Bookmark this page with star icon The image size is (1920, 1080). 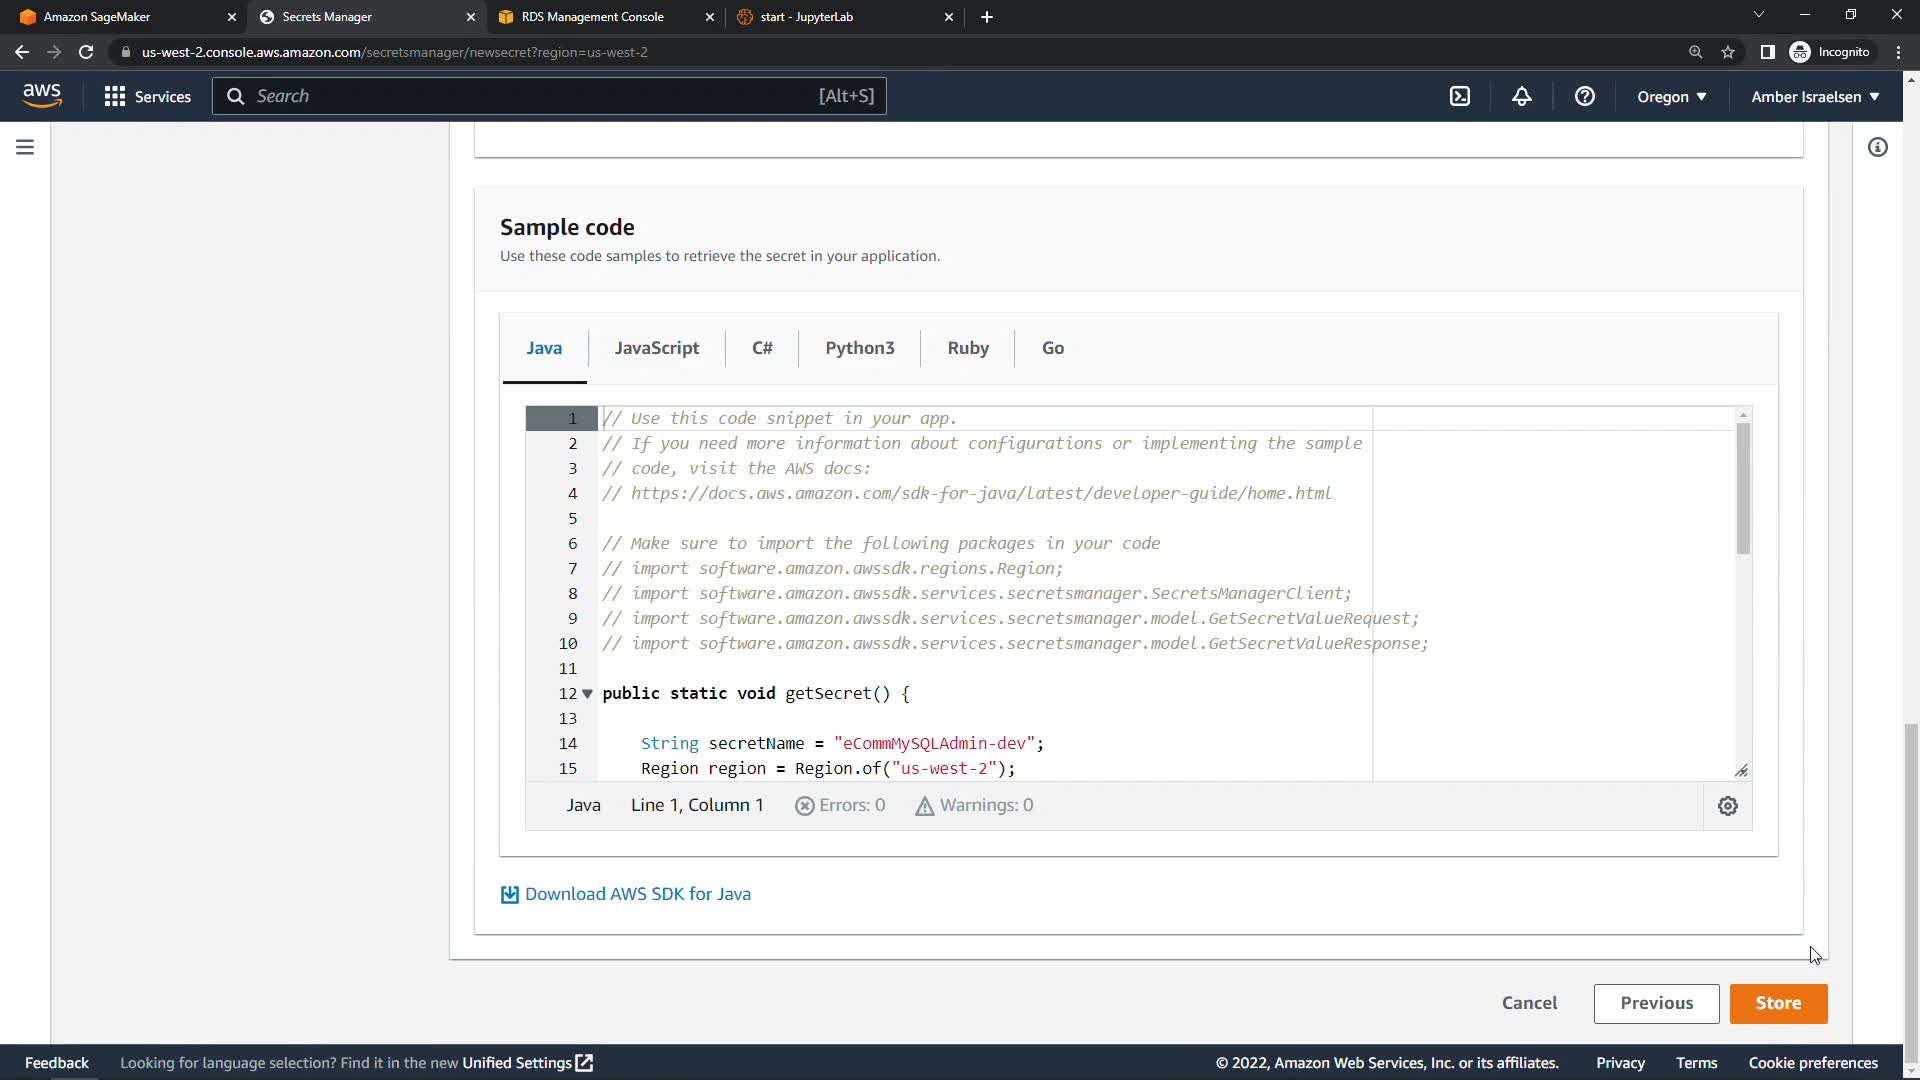point(1728,52)
